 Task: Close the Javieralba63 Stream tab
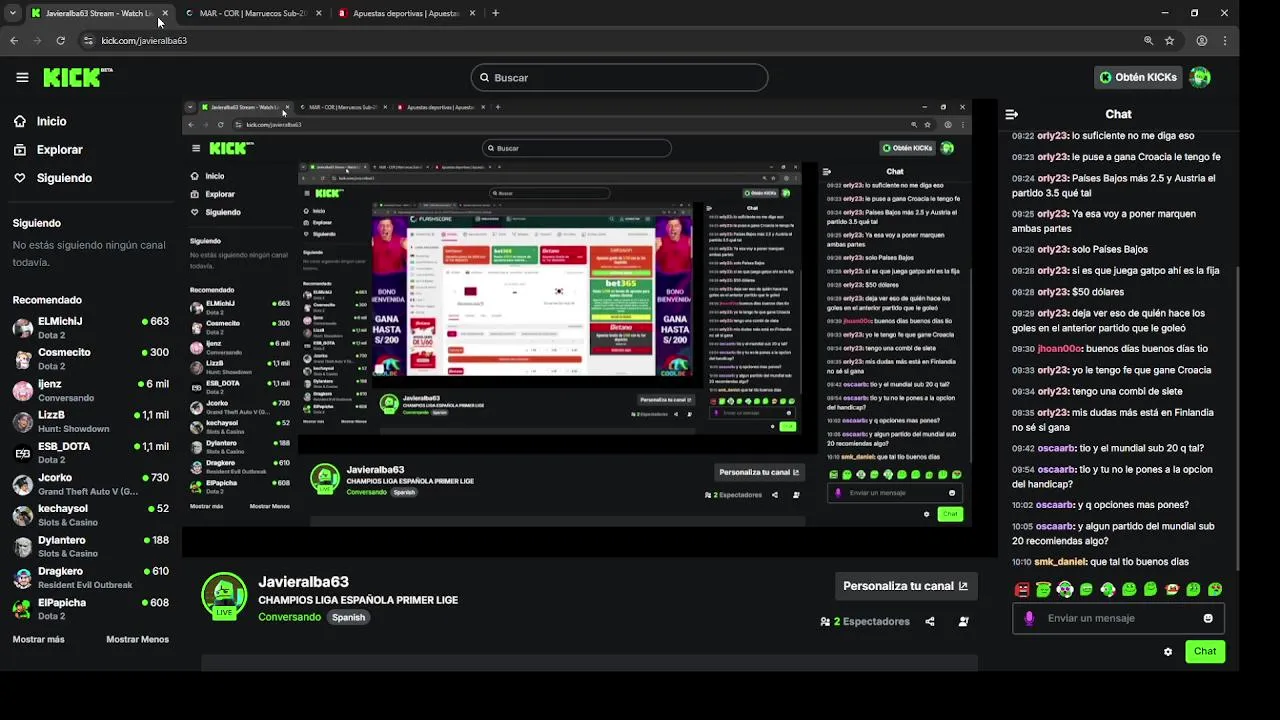click(x=165, y=13)
